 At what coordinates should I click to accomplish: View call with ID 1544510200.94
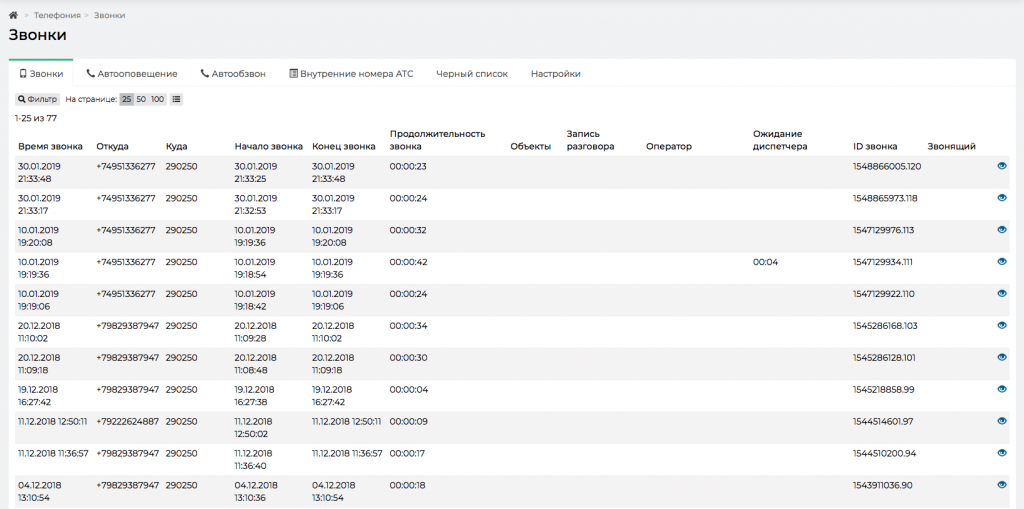click(x=1002, y=453)
